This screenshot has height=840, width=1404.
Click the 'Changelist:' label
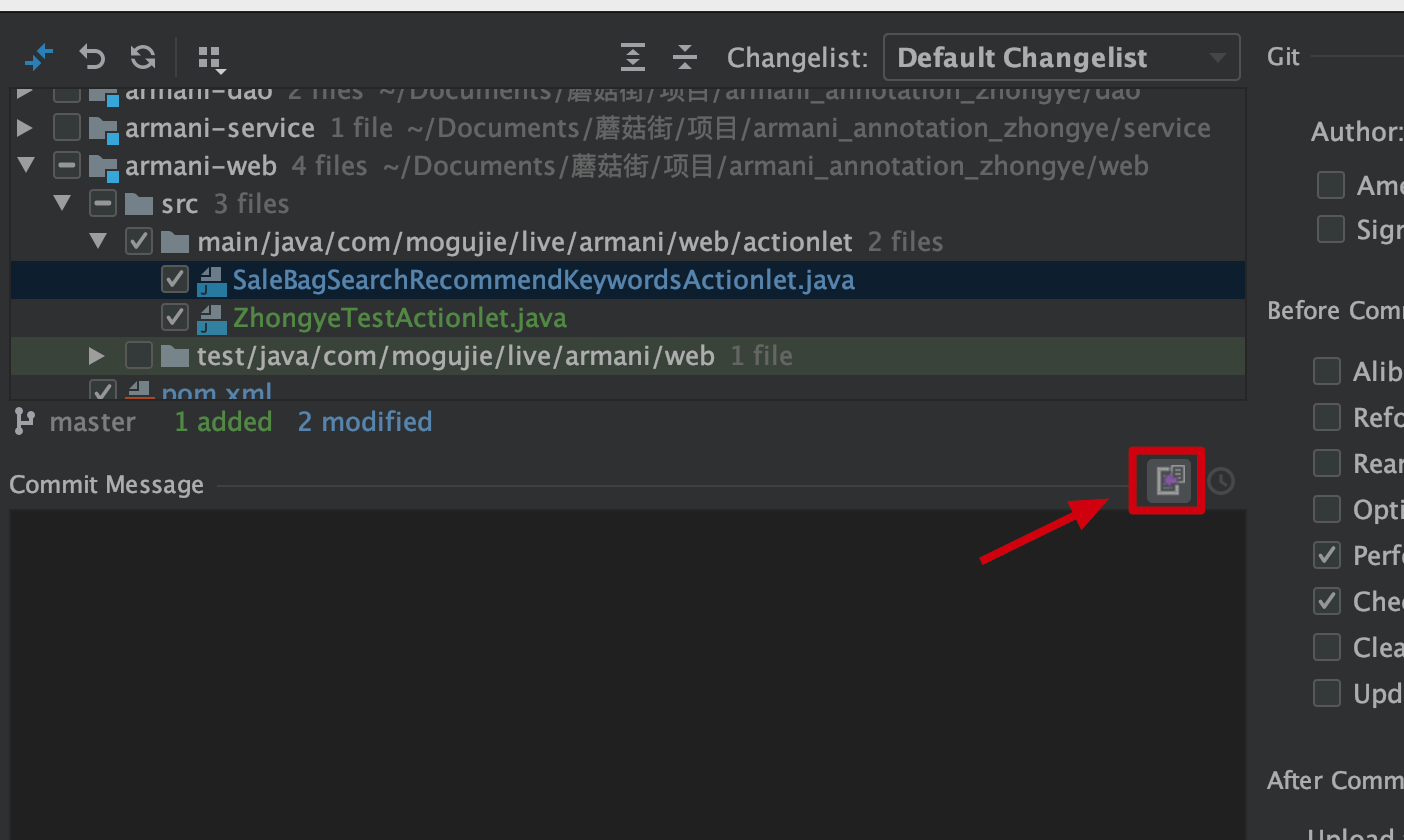pos(798,58)
